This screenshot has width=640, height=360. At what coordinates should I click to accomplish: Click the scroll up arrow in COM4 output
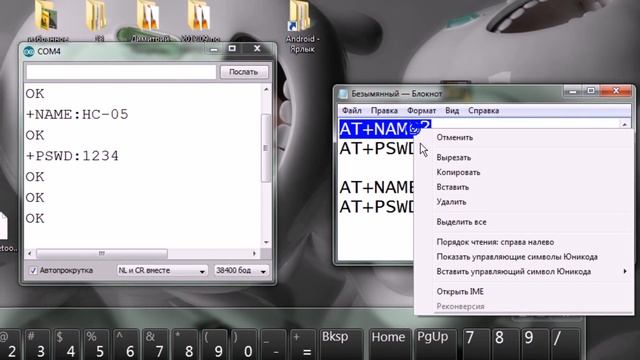pyautogui.click(x=266, y=89)
